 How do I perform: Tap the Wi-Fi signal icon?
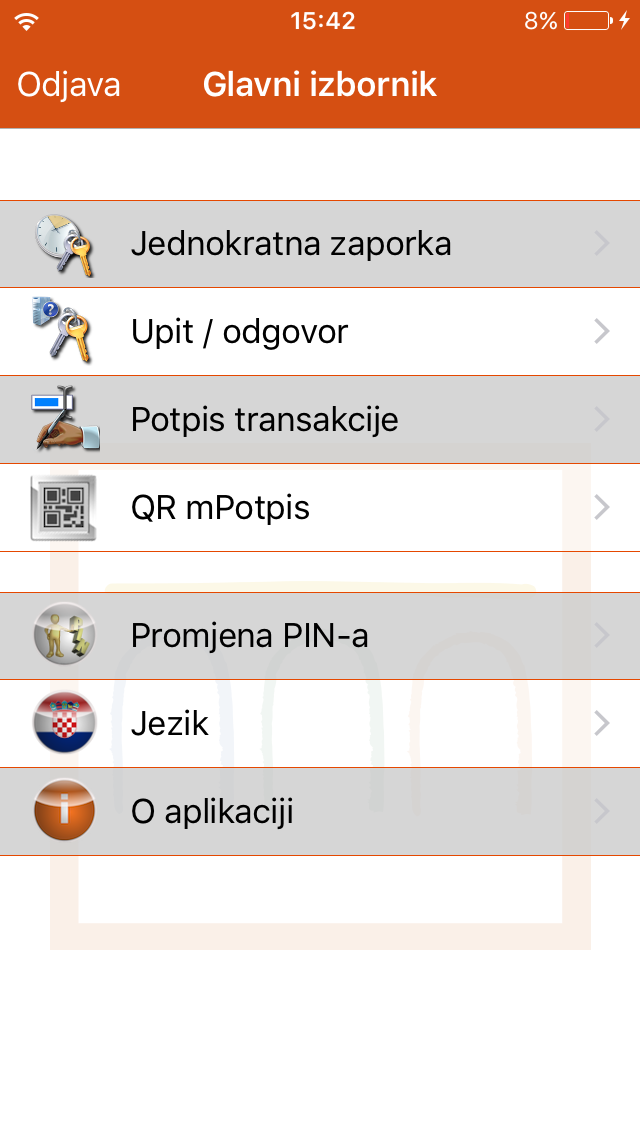point(27,21)
